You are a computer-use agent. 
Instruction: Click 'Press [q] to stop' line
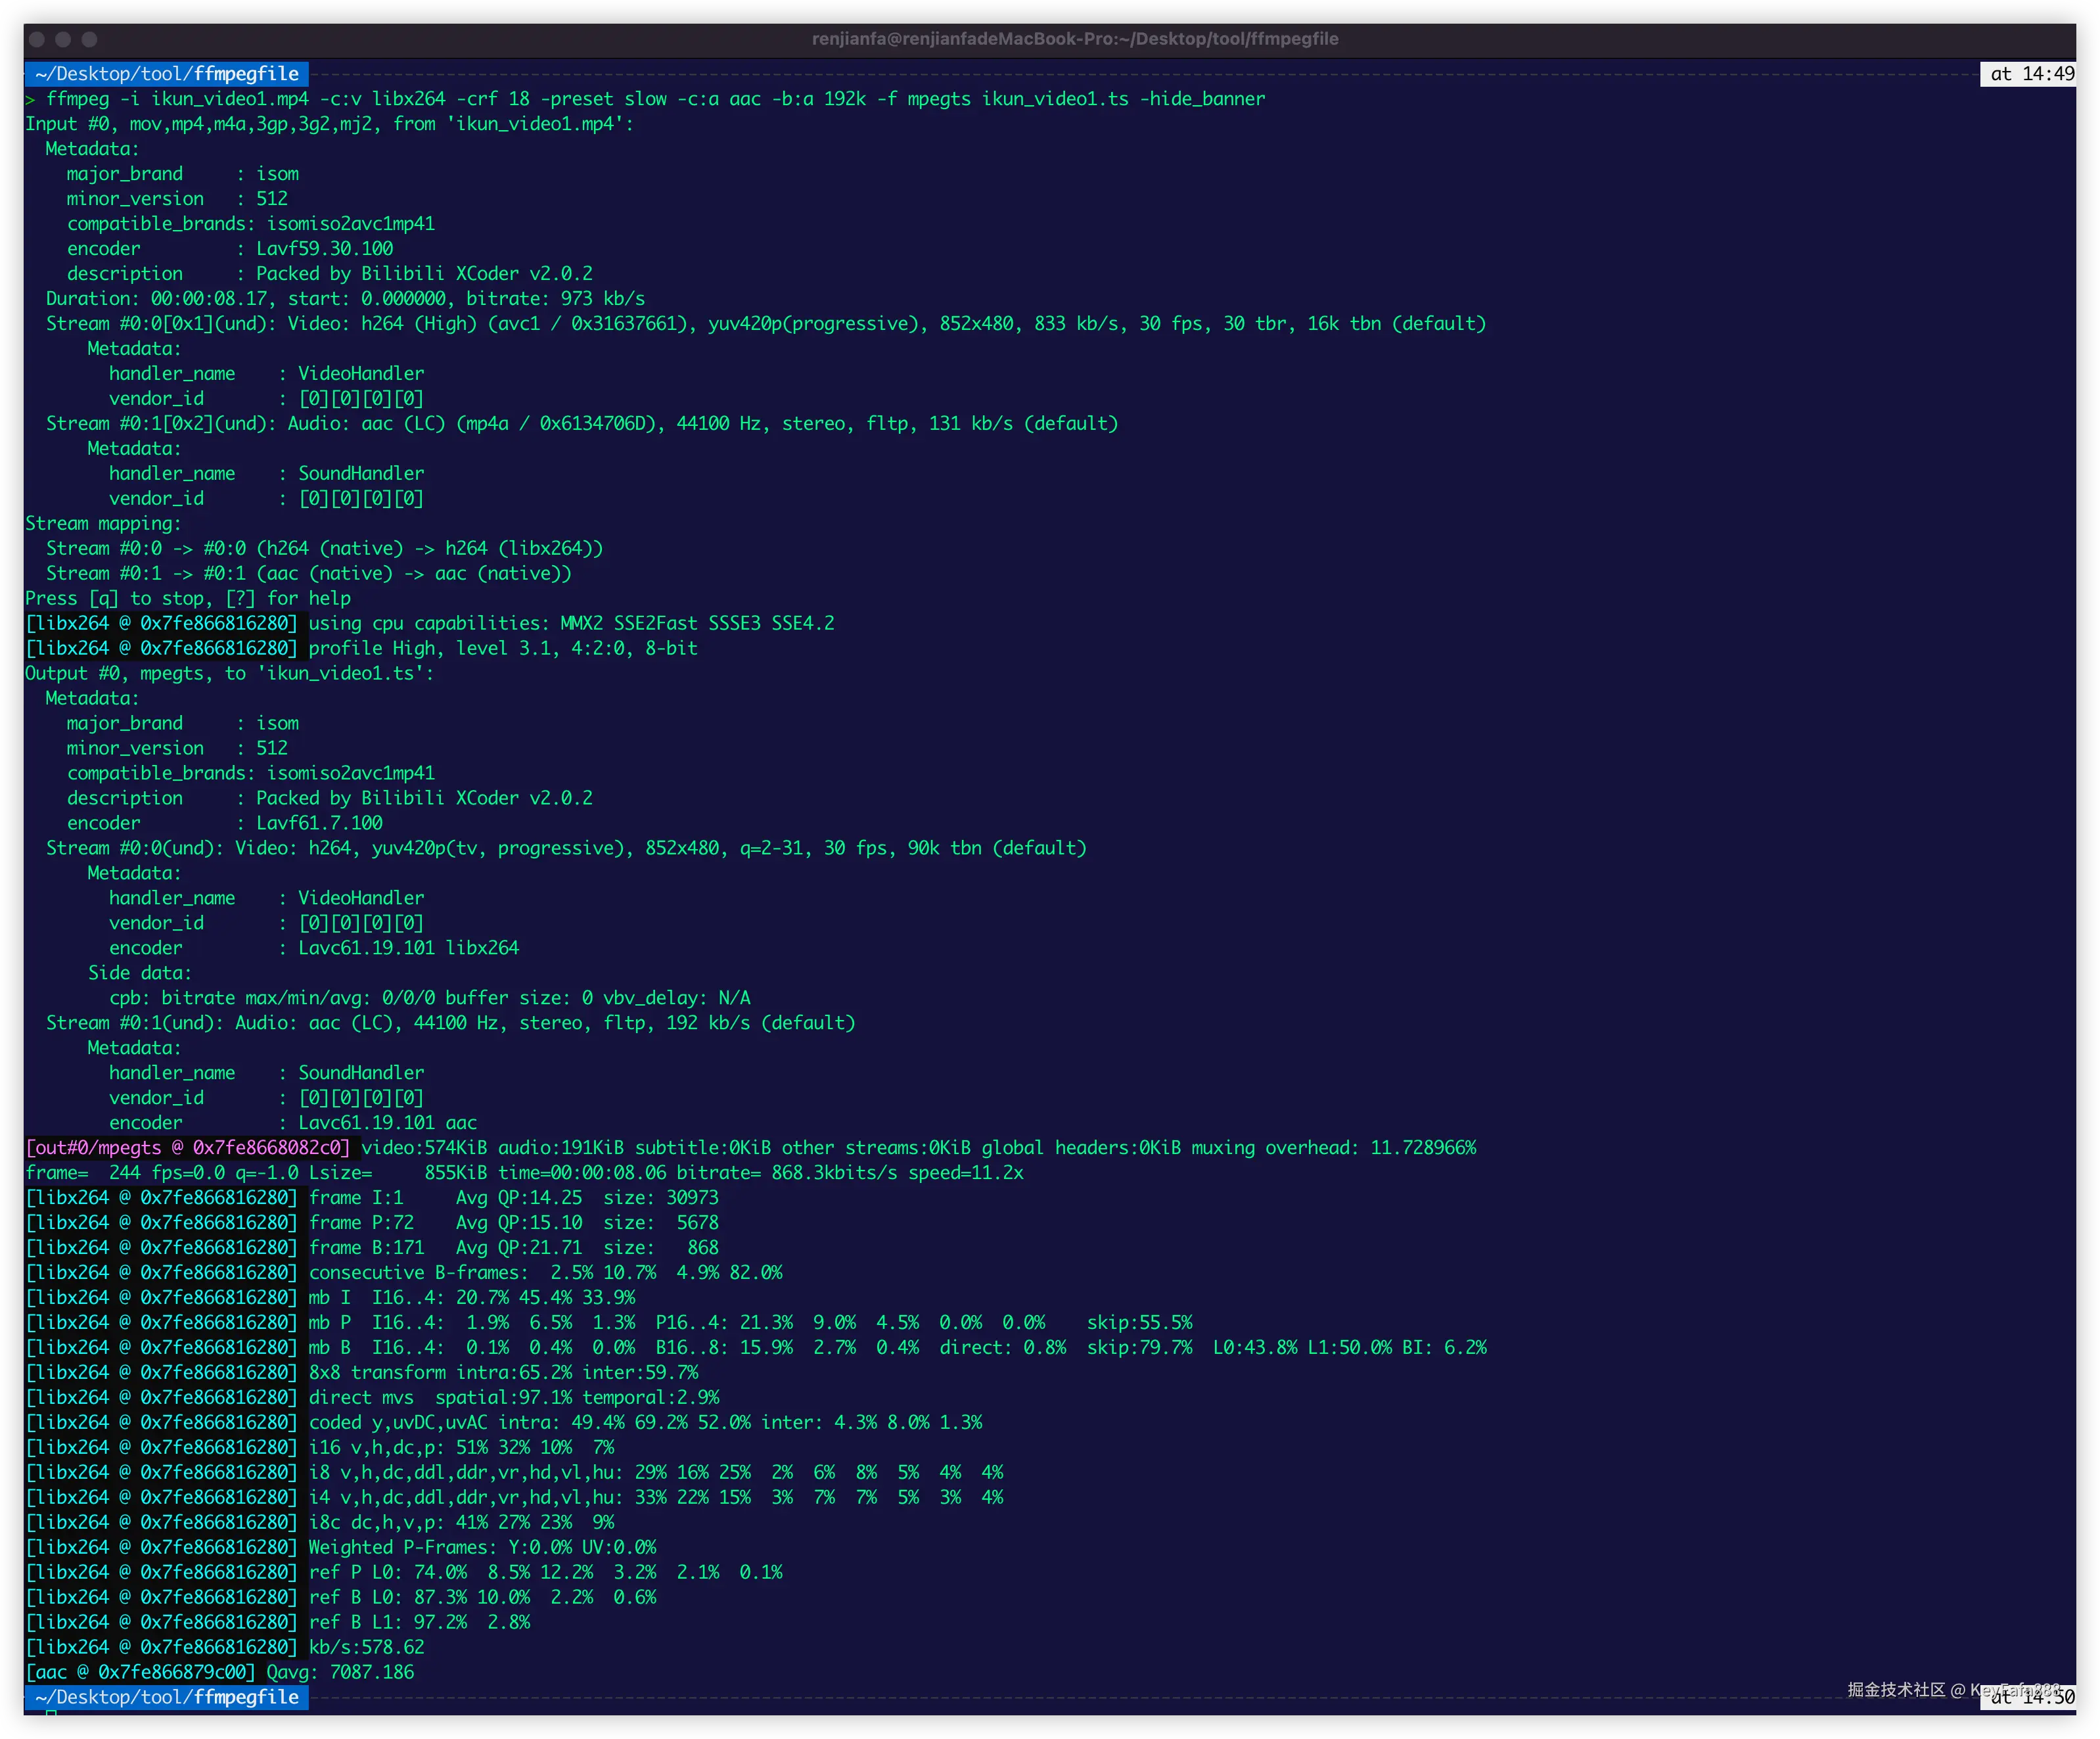click(x=188, y=599)
